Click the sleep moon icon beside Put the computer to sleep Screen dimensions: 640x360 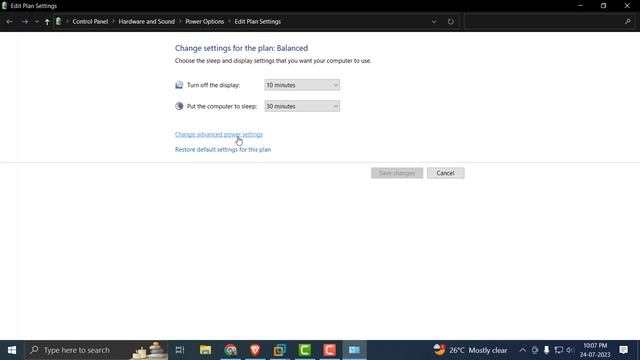179,106
